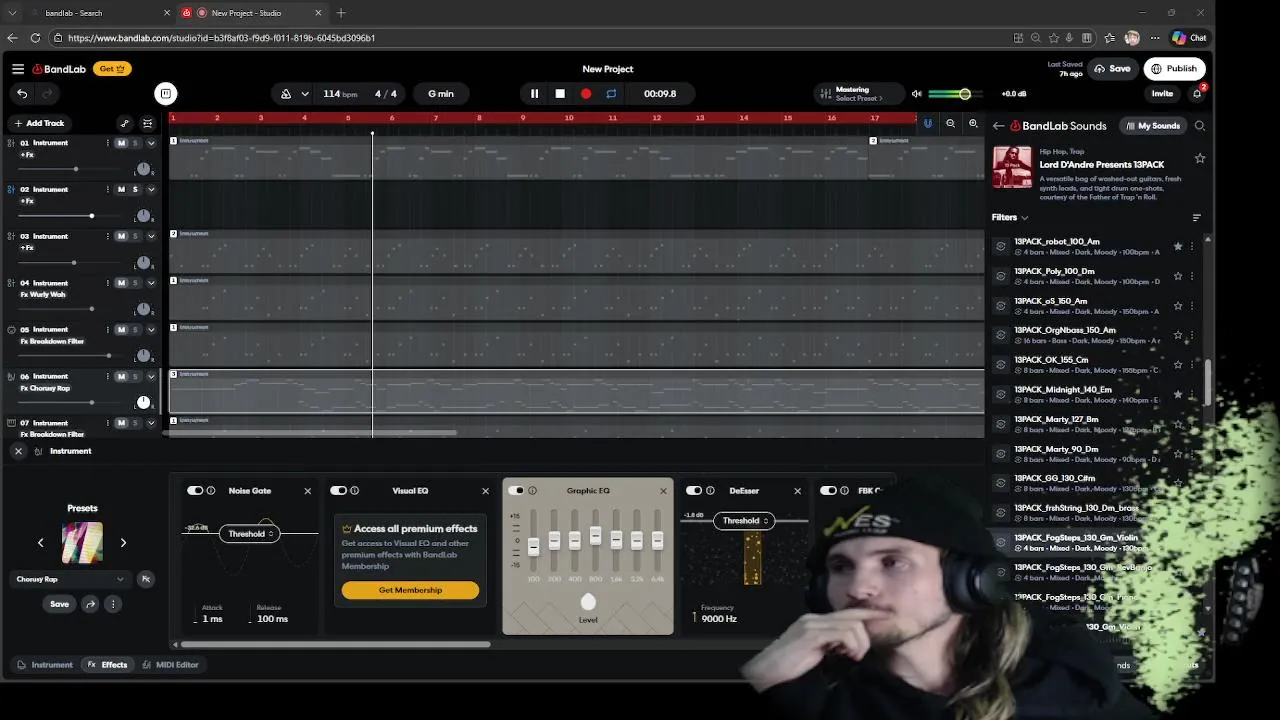Mute track 04 Instrument

121,283
